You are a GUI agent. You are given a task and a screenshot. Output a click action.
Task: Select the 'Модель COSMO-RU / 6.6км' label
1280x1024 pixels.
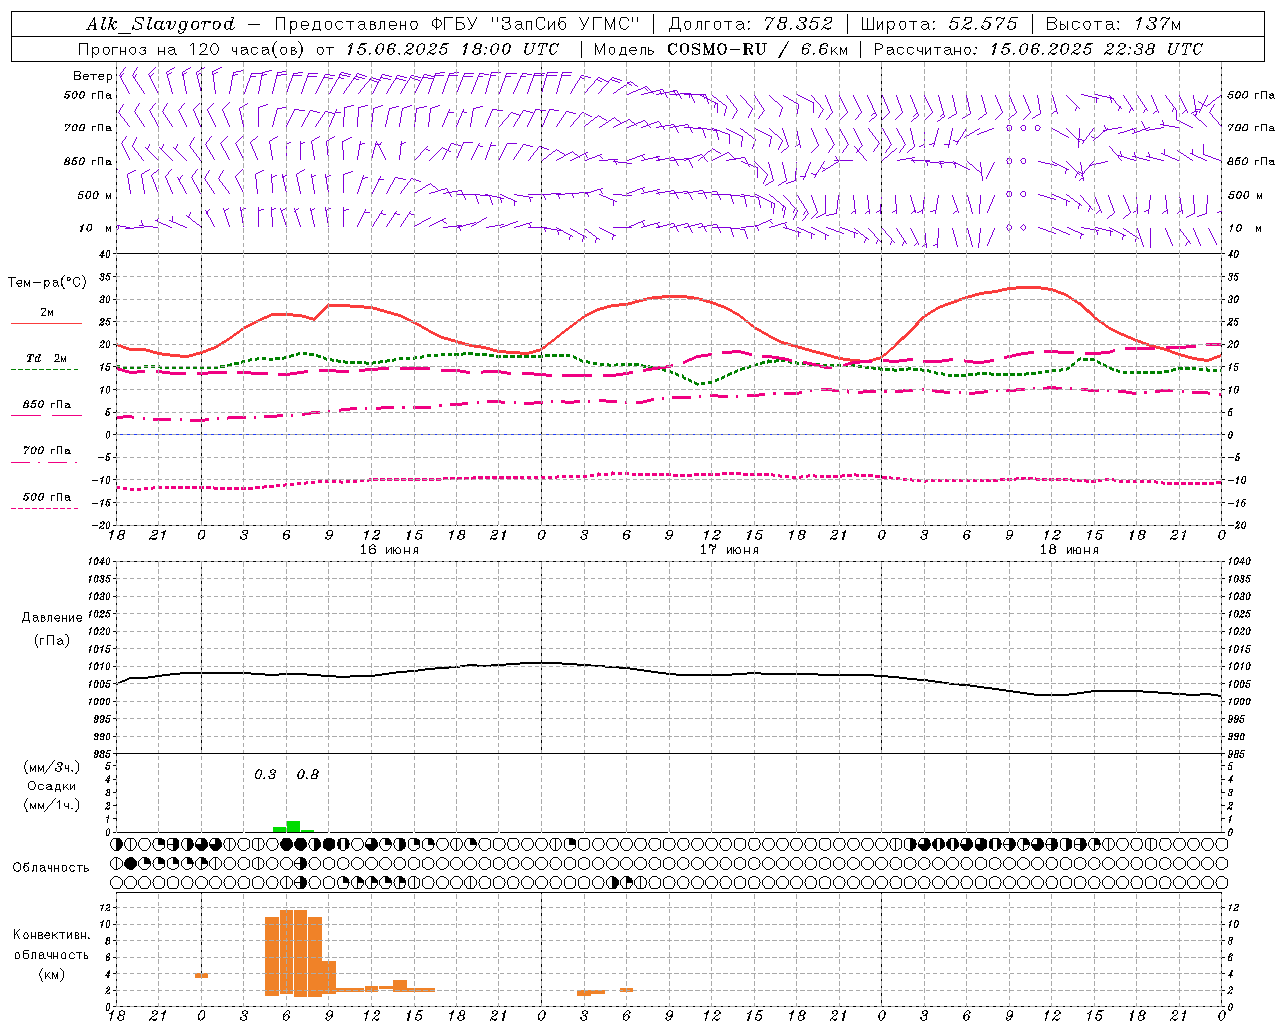click(720, 49)
